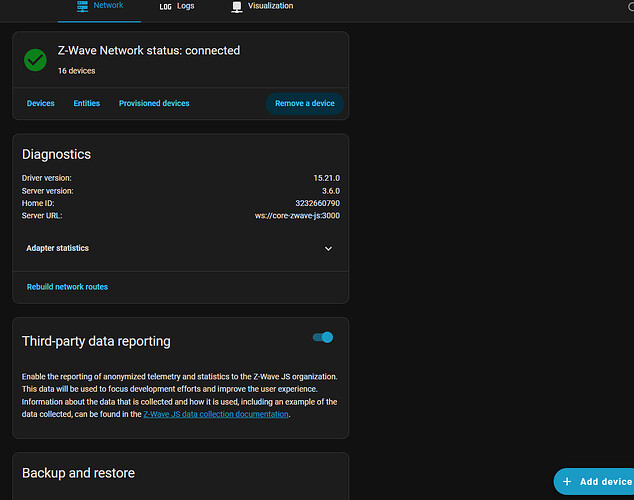Open the Entities link

tap(87, 103)
